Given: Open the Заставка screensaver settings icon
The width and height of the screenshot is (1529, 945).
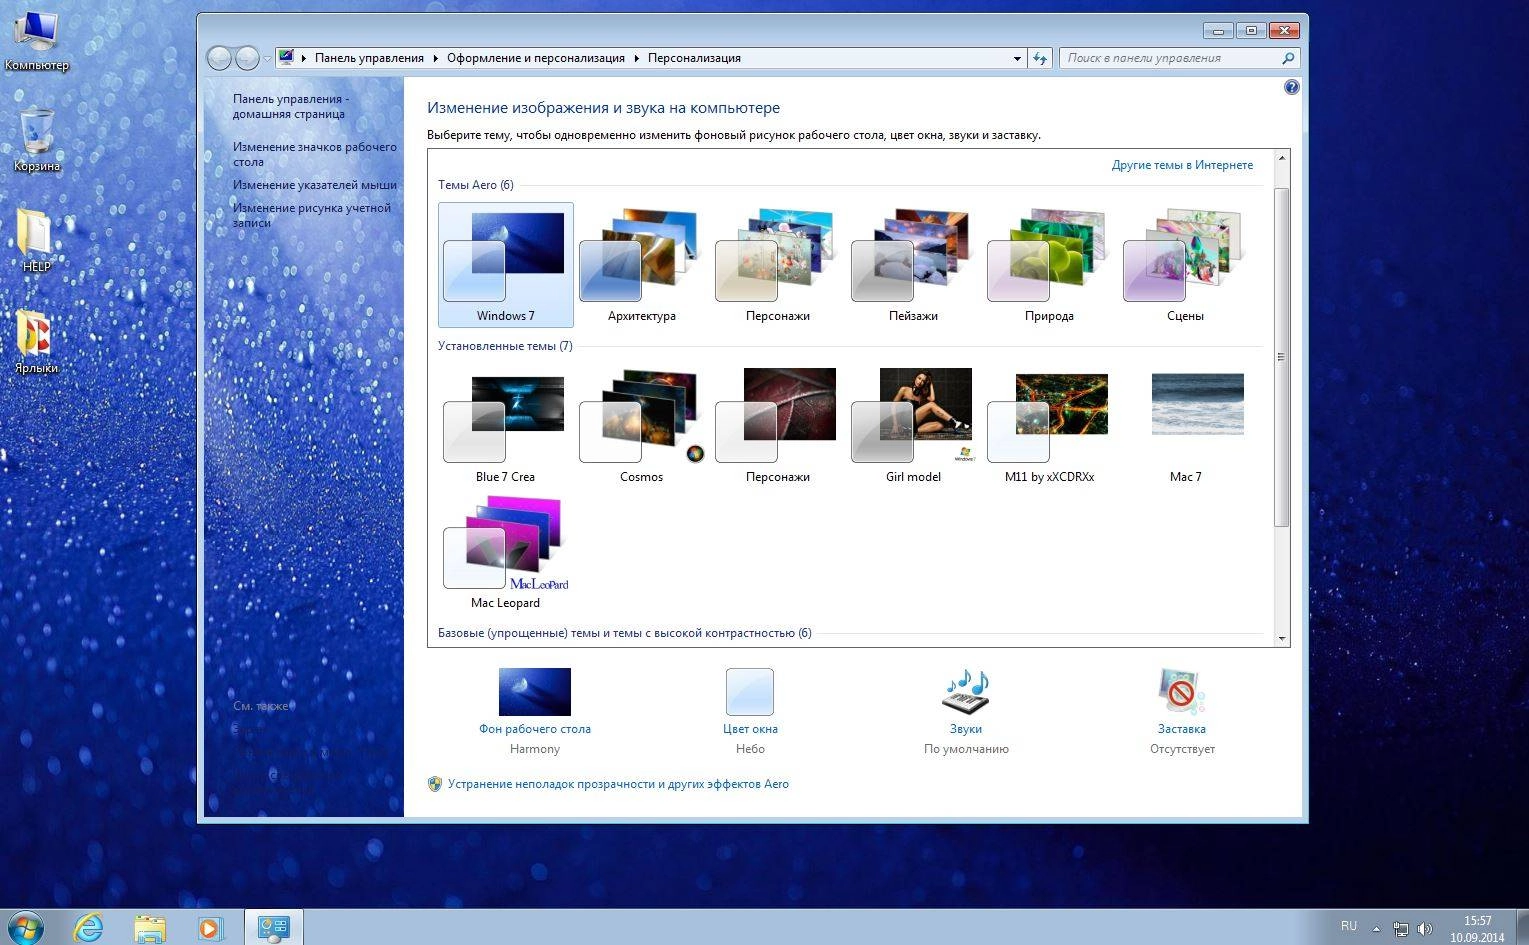Looking at the screenshot, I should tap(1181, 692).
